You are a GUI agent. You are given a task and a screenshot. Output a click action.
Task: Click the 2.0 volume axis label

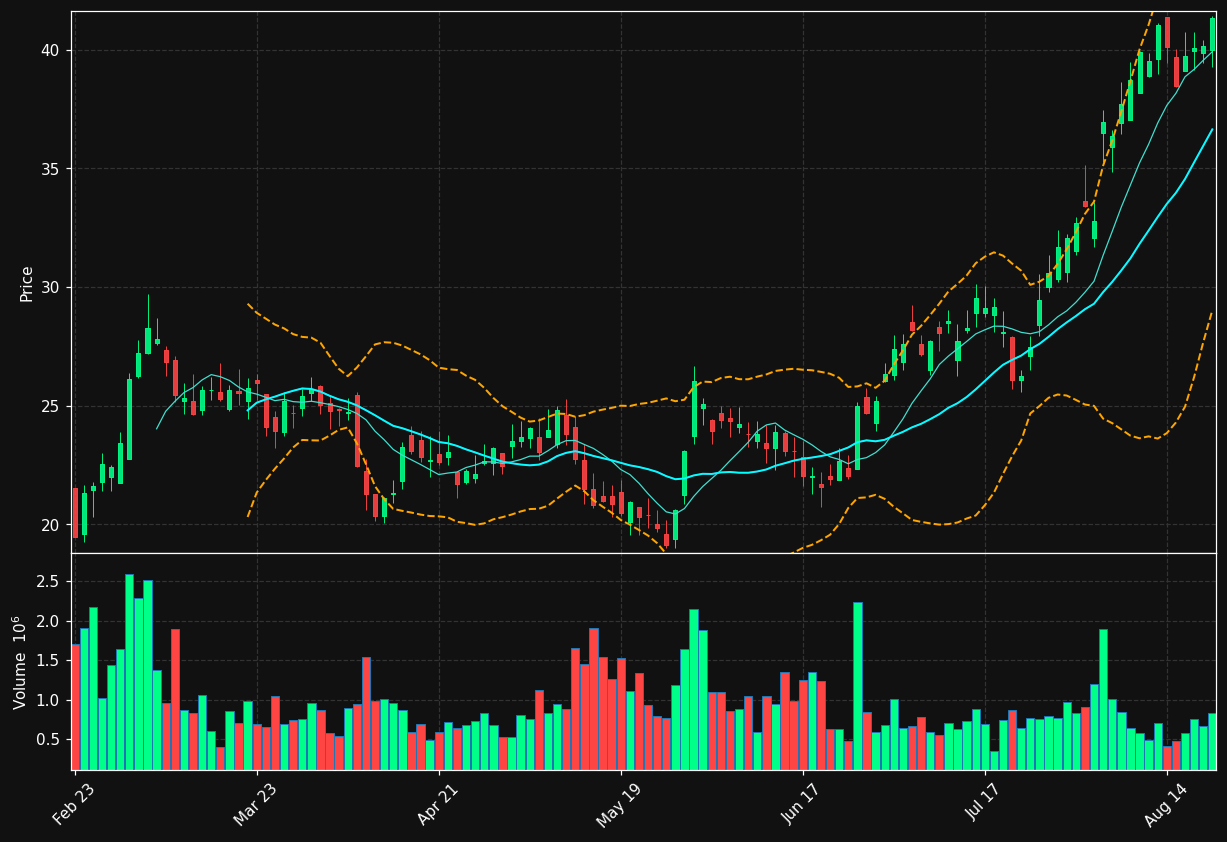point(49,621)
